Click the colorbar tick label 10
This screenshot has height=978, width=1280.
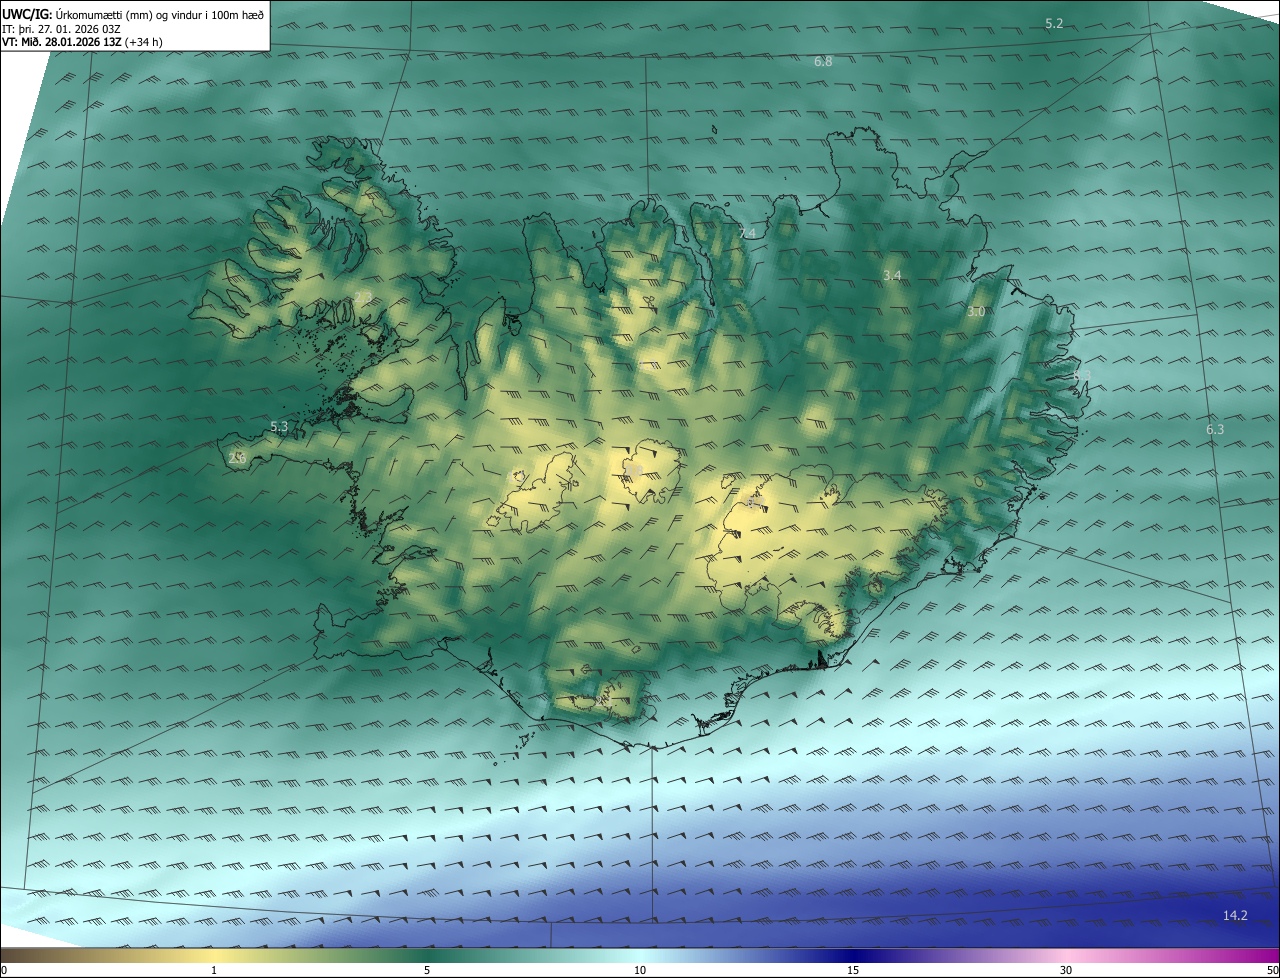640,970
